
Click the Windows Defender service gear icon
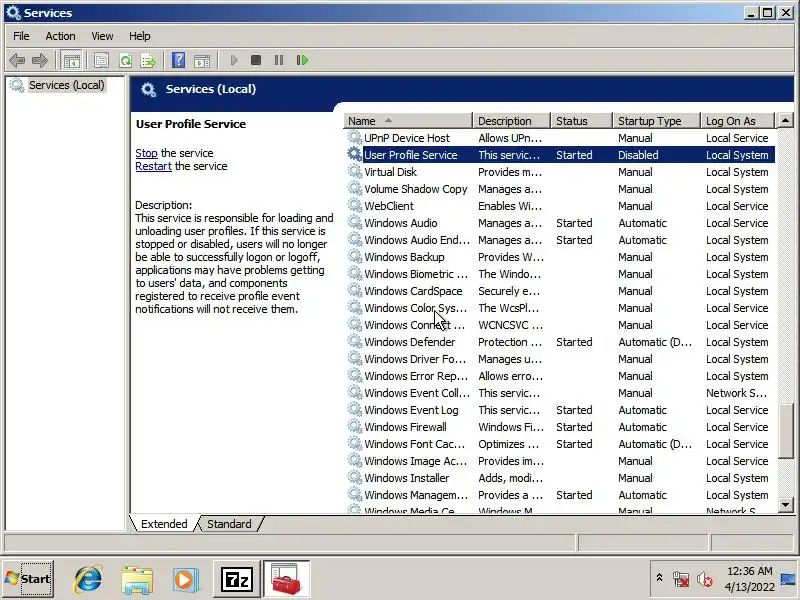354,341
